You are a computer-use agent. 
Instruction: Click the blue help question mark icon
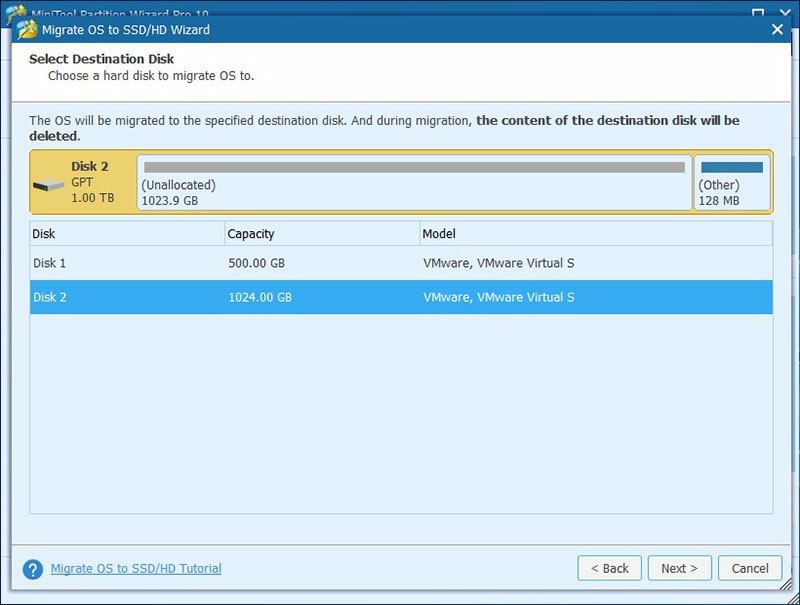pyautogui.click(x=33, y=569)
